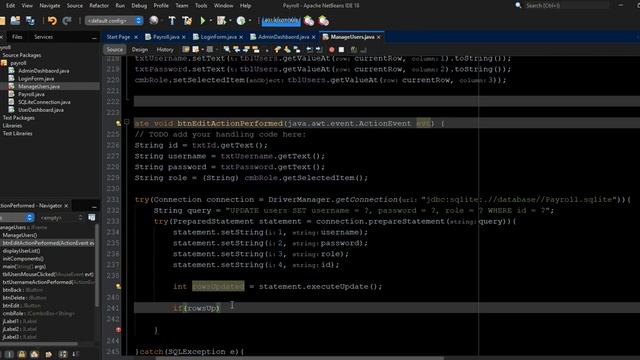Click the Redo arrow in the main toolbar
Screen dimensions: 640x360
[x=67, y=21]
